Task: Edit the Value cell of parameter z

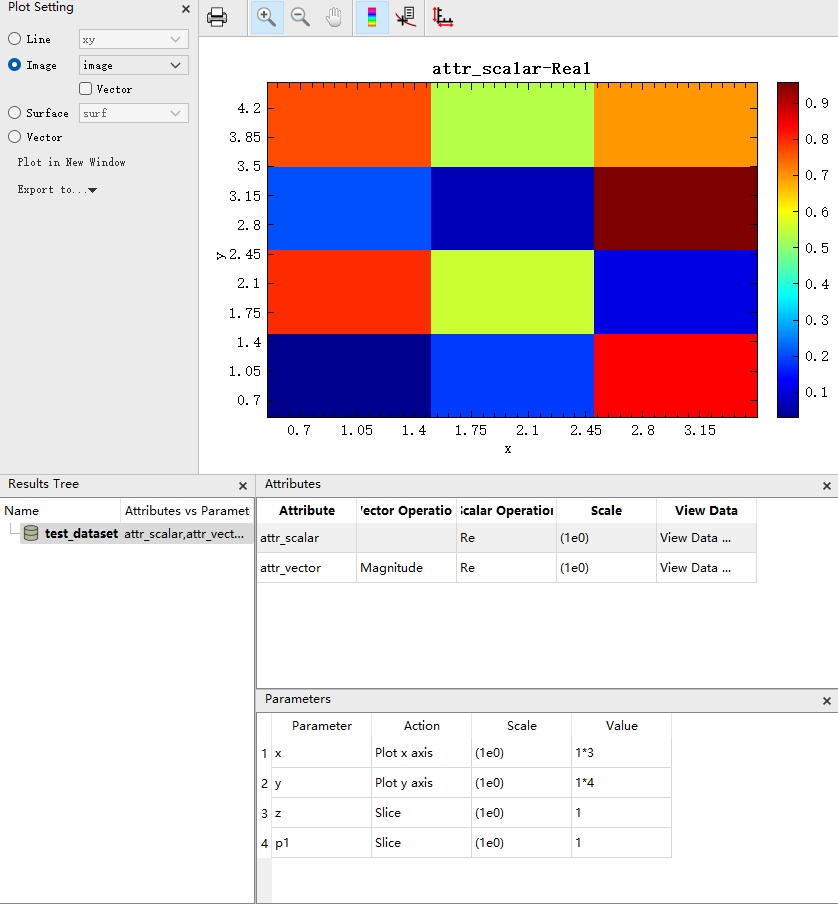Action: click(x=621, y=813)
